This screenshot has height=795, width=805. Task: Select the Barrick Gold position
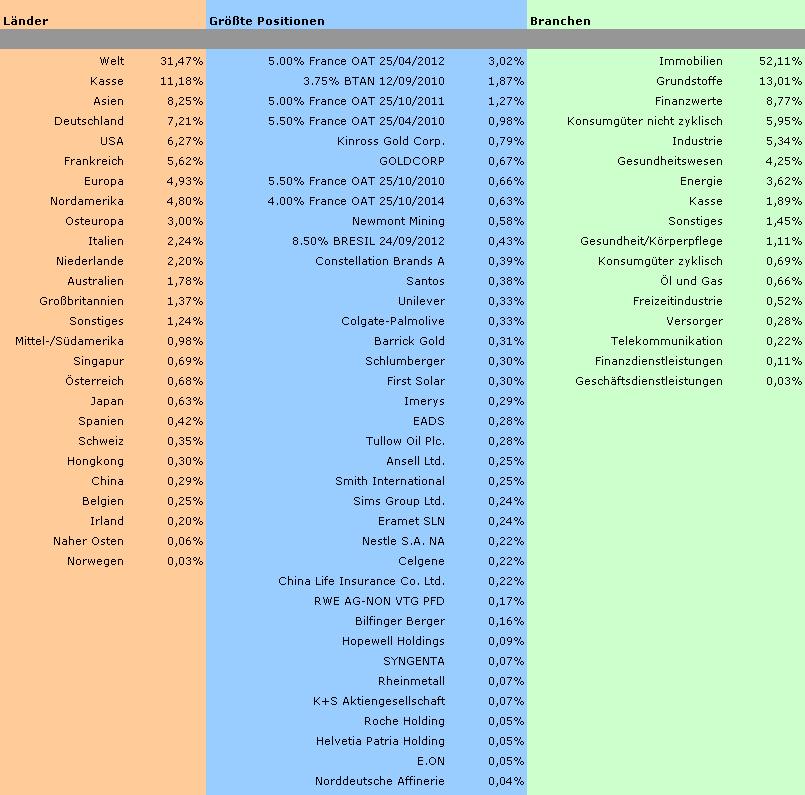(x=409, y=341)
